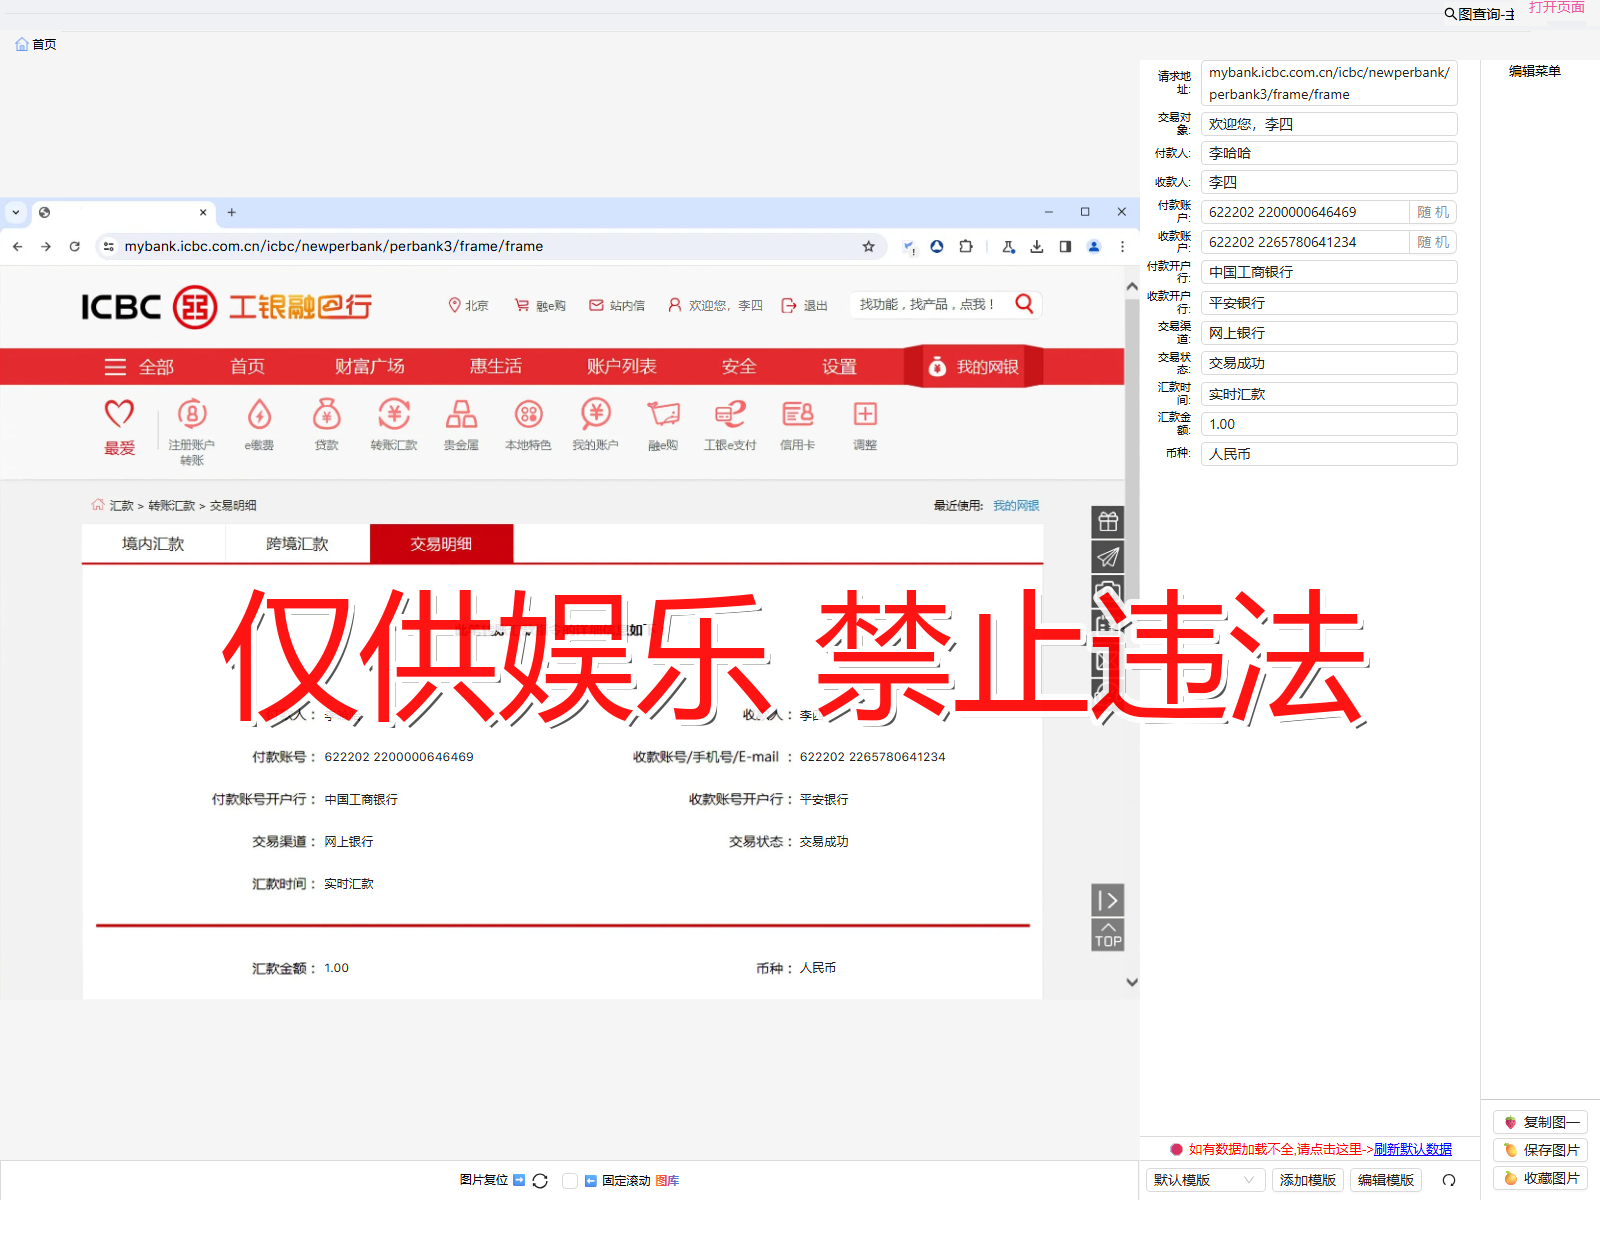The height and width of the screenshot is (1260, 1600).
Task: Click the gift icon in the side toolbar
Action: point(1107,521)
